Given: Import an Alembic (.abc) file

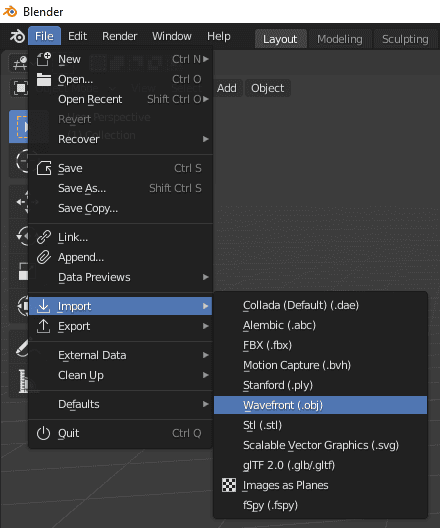Looking at the screenshot, I should [x=320, y=325].
